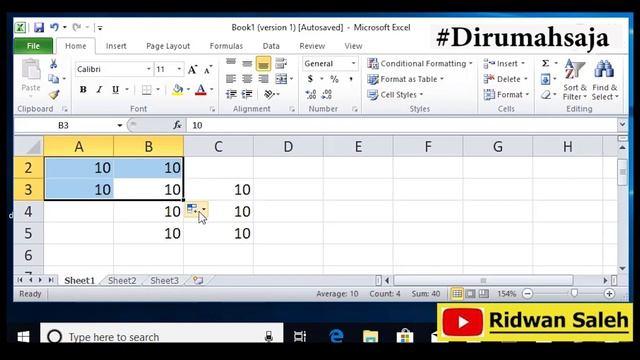Click the Comma Style icon

coord(351,79)
